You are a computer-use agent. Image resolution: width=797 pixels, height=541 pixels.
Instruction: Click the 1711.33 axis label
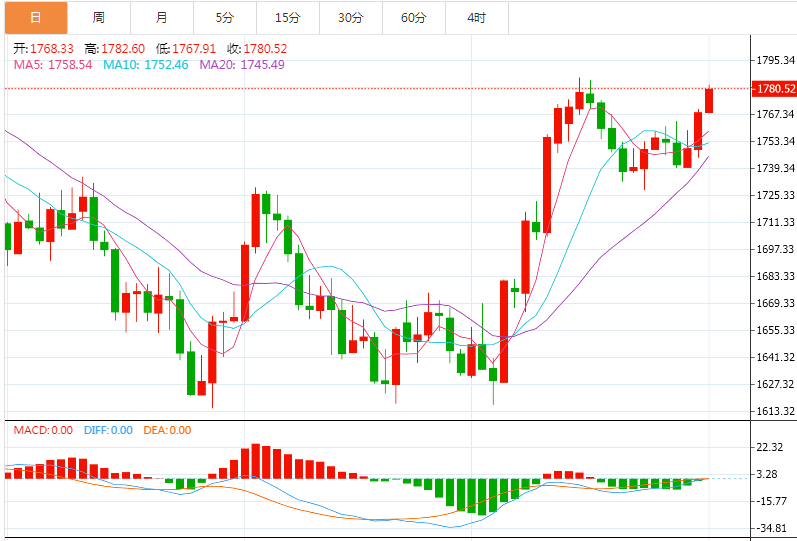click(776, 222)
